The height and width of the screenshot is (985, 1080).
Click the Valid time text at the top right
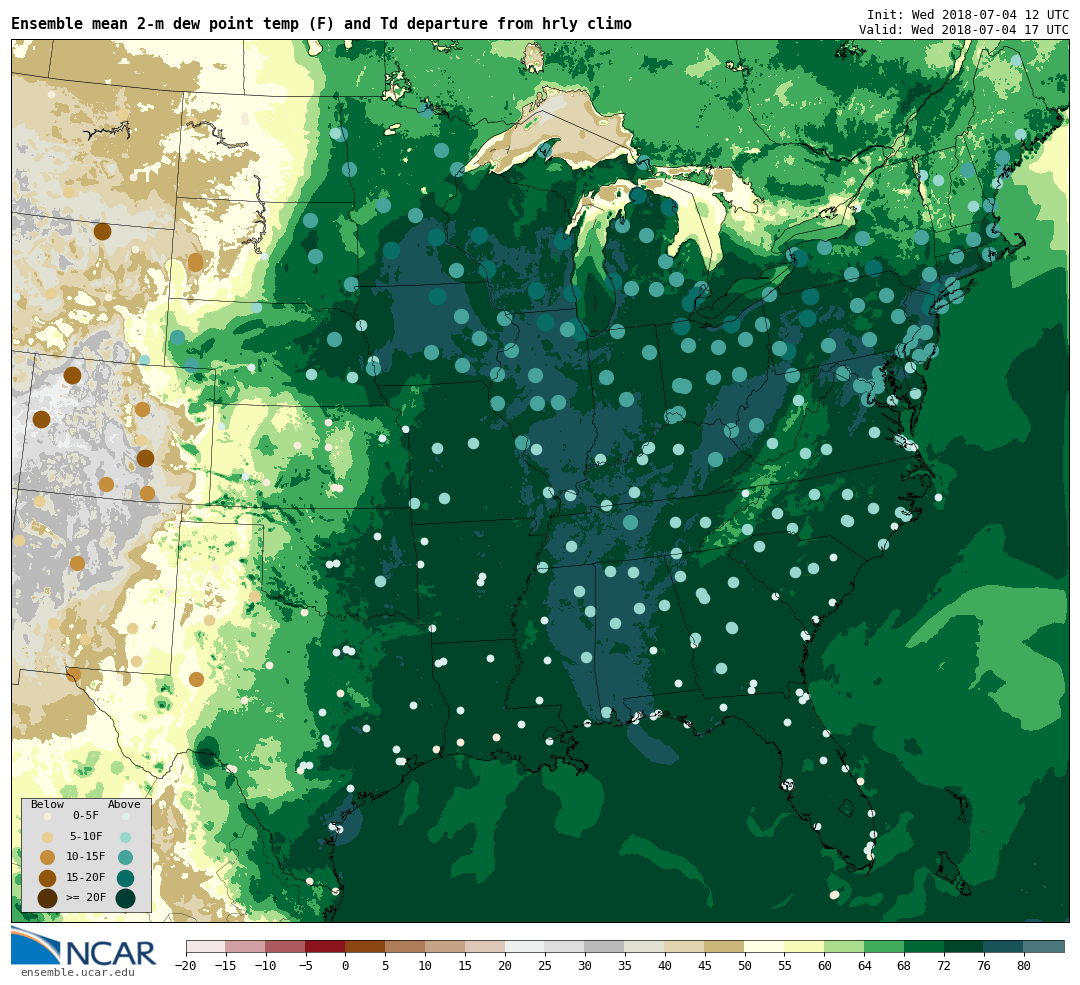point(963,30)
